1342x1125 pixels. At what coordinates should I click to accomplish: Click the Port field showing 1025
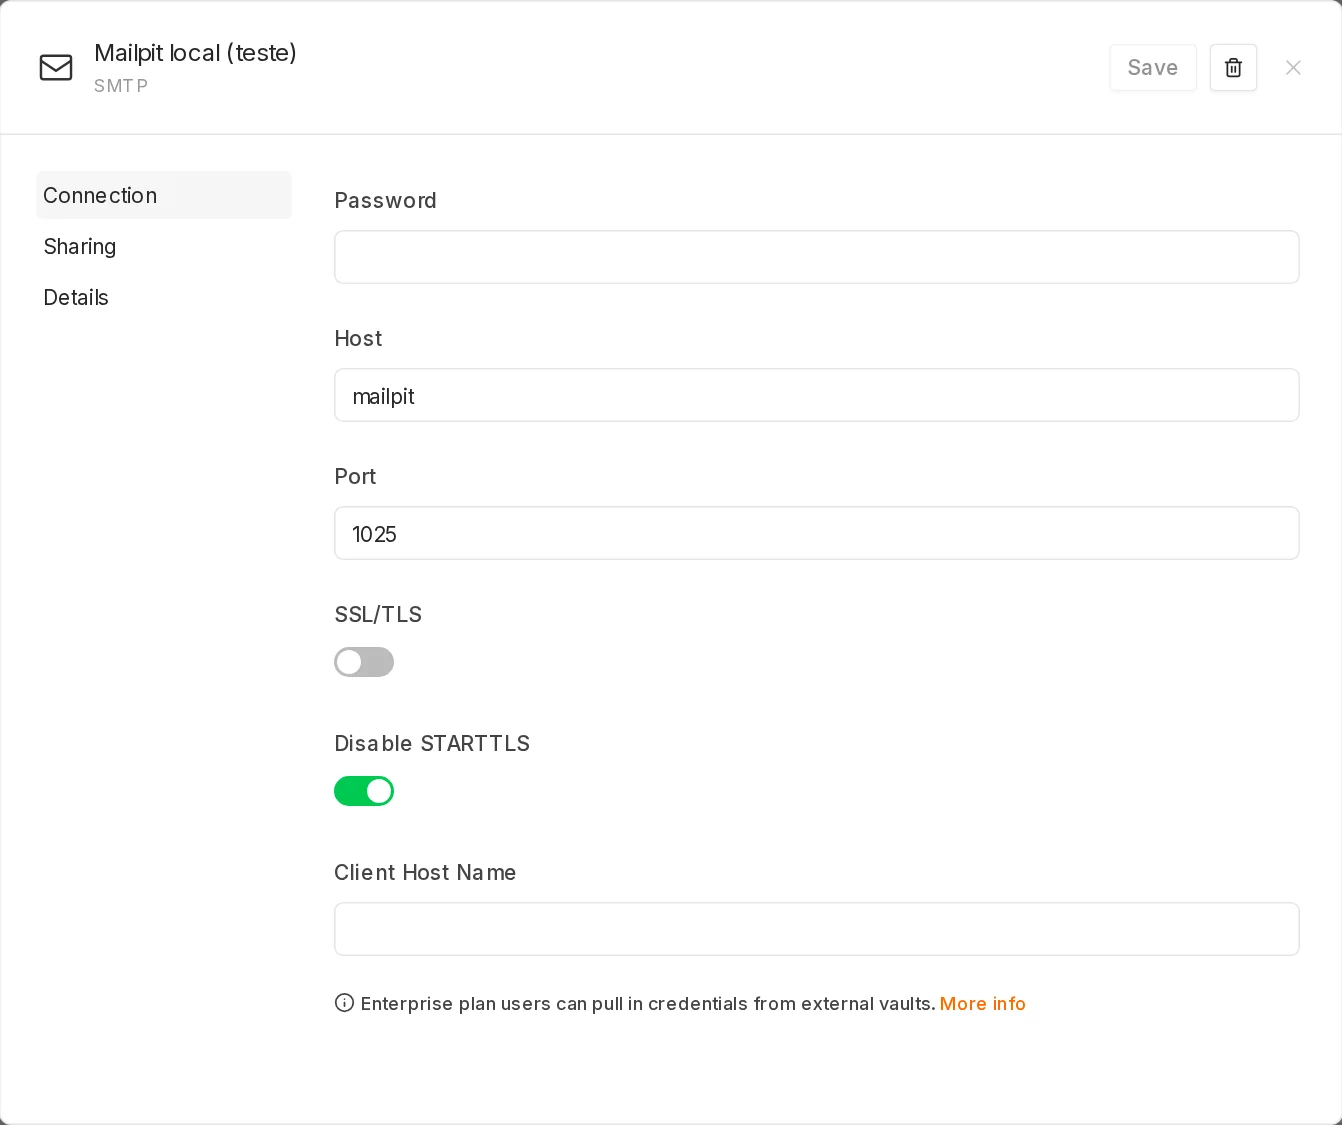(817, 533)
